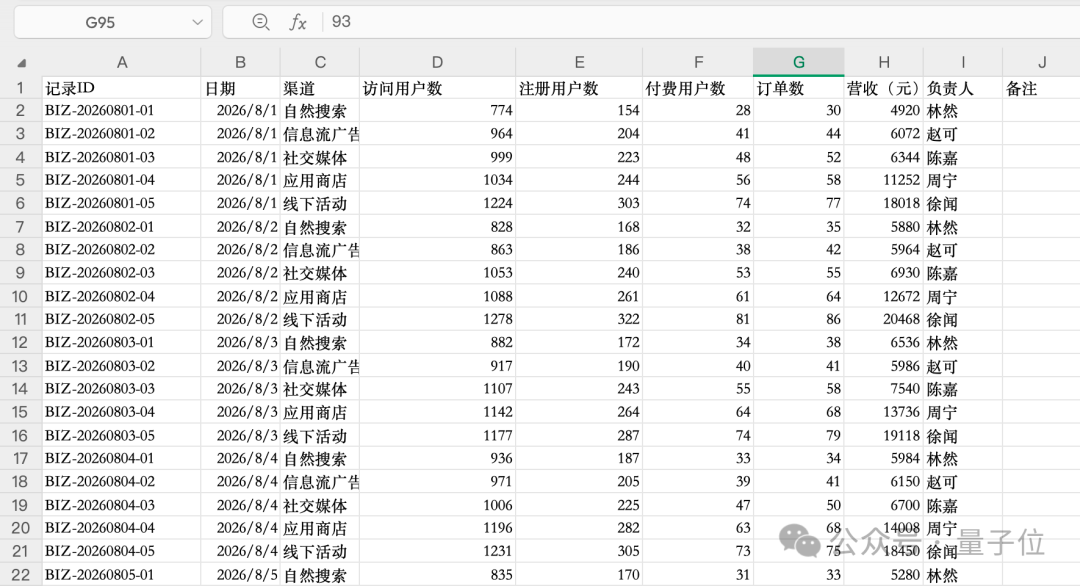Click revenue value 20468

pyautogui.click(x=884, y=319)
